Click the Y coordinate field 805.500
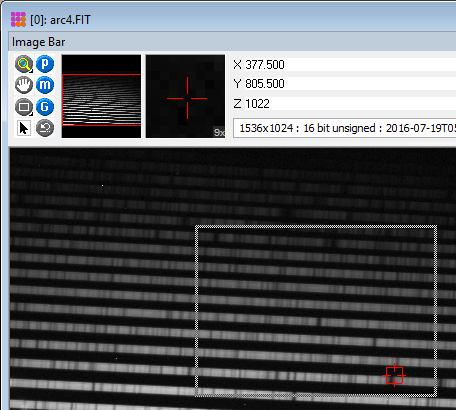Screen dimensions: 456x410 (x=350, y=84)
